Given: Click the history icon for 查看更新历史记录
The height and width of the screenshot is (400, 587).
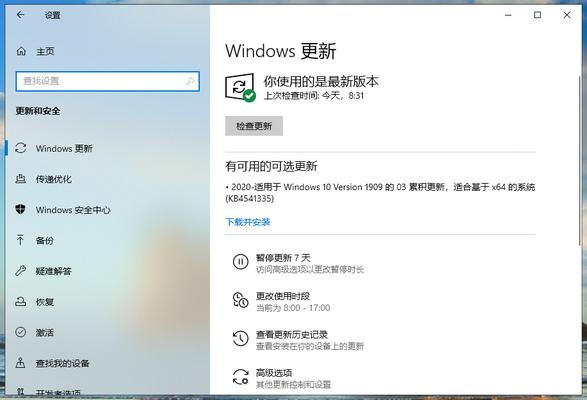Looking at the screenshot, I should tap(240, 339).
